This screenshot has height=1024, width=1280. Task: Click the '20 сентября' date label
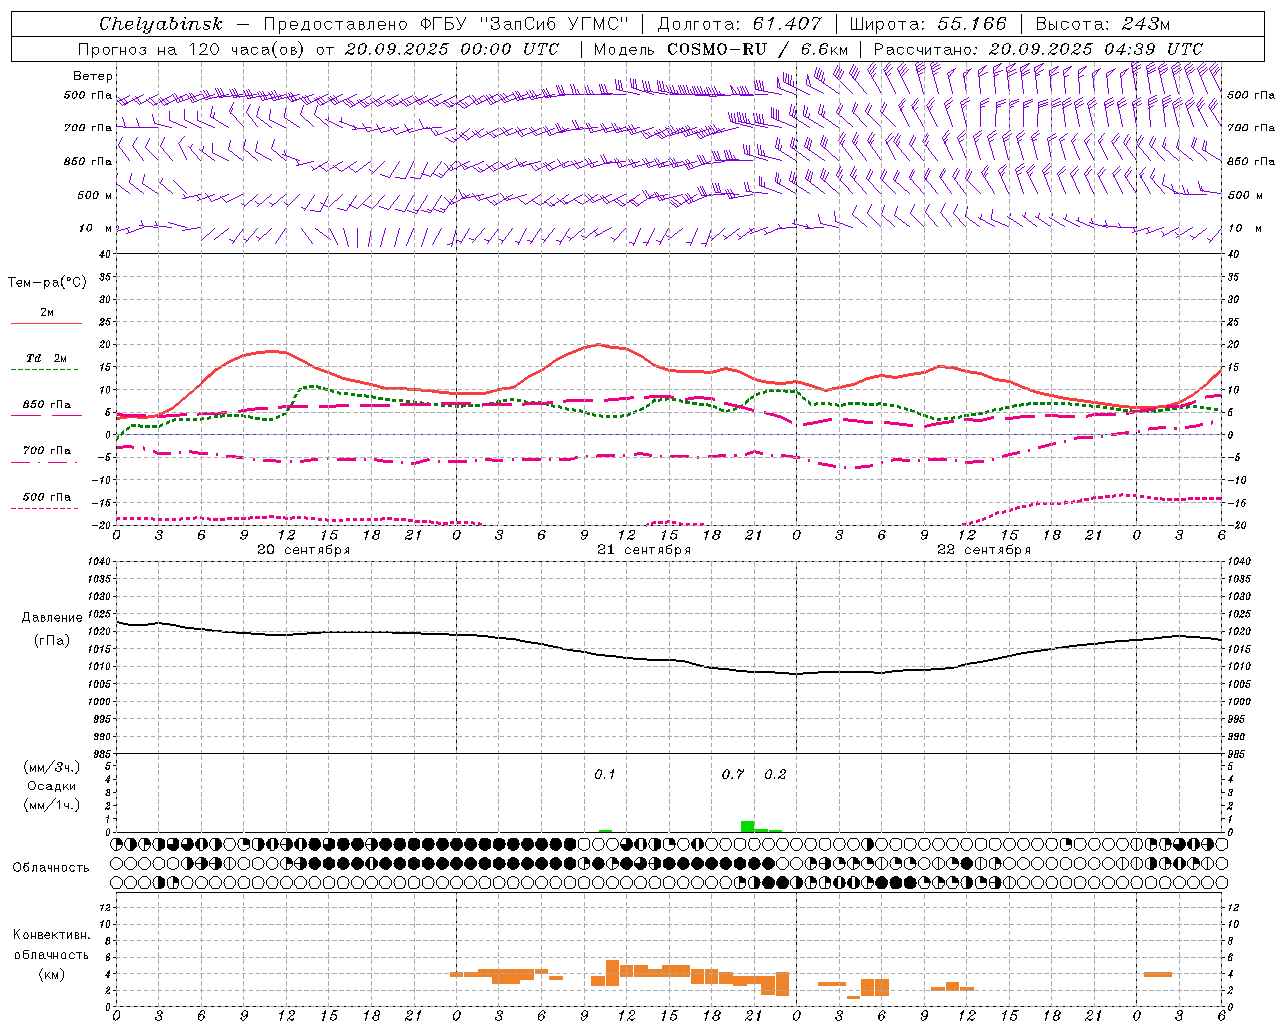(304, 550)
